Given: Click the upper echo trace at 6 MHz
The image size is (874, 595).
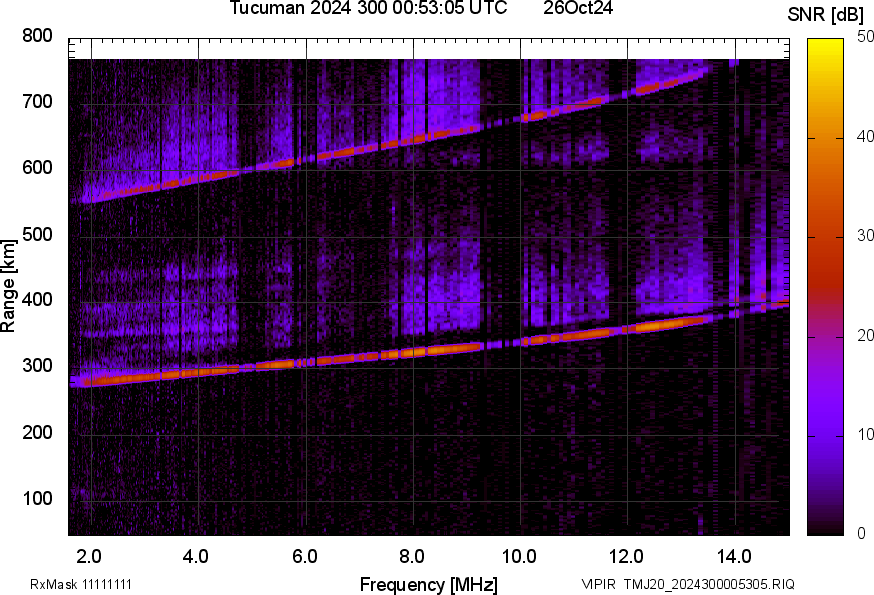Looking at the screenshot, I should point(305,158).
